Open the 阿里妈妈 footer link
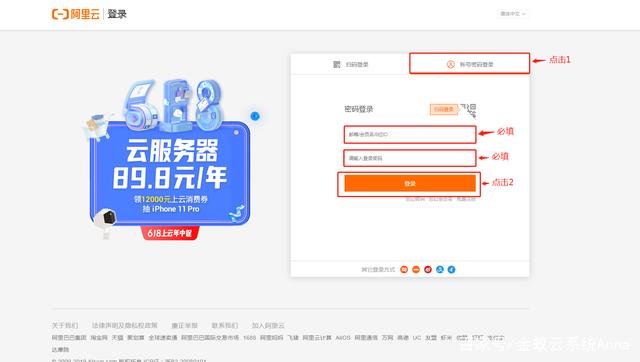 [271, 338]
